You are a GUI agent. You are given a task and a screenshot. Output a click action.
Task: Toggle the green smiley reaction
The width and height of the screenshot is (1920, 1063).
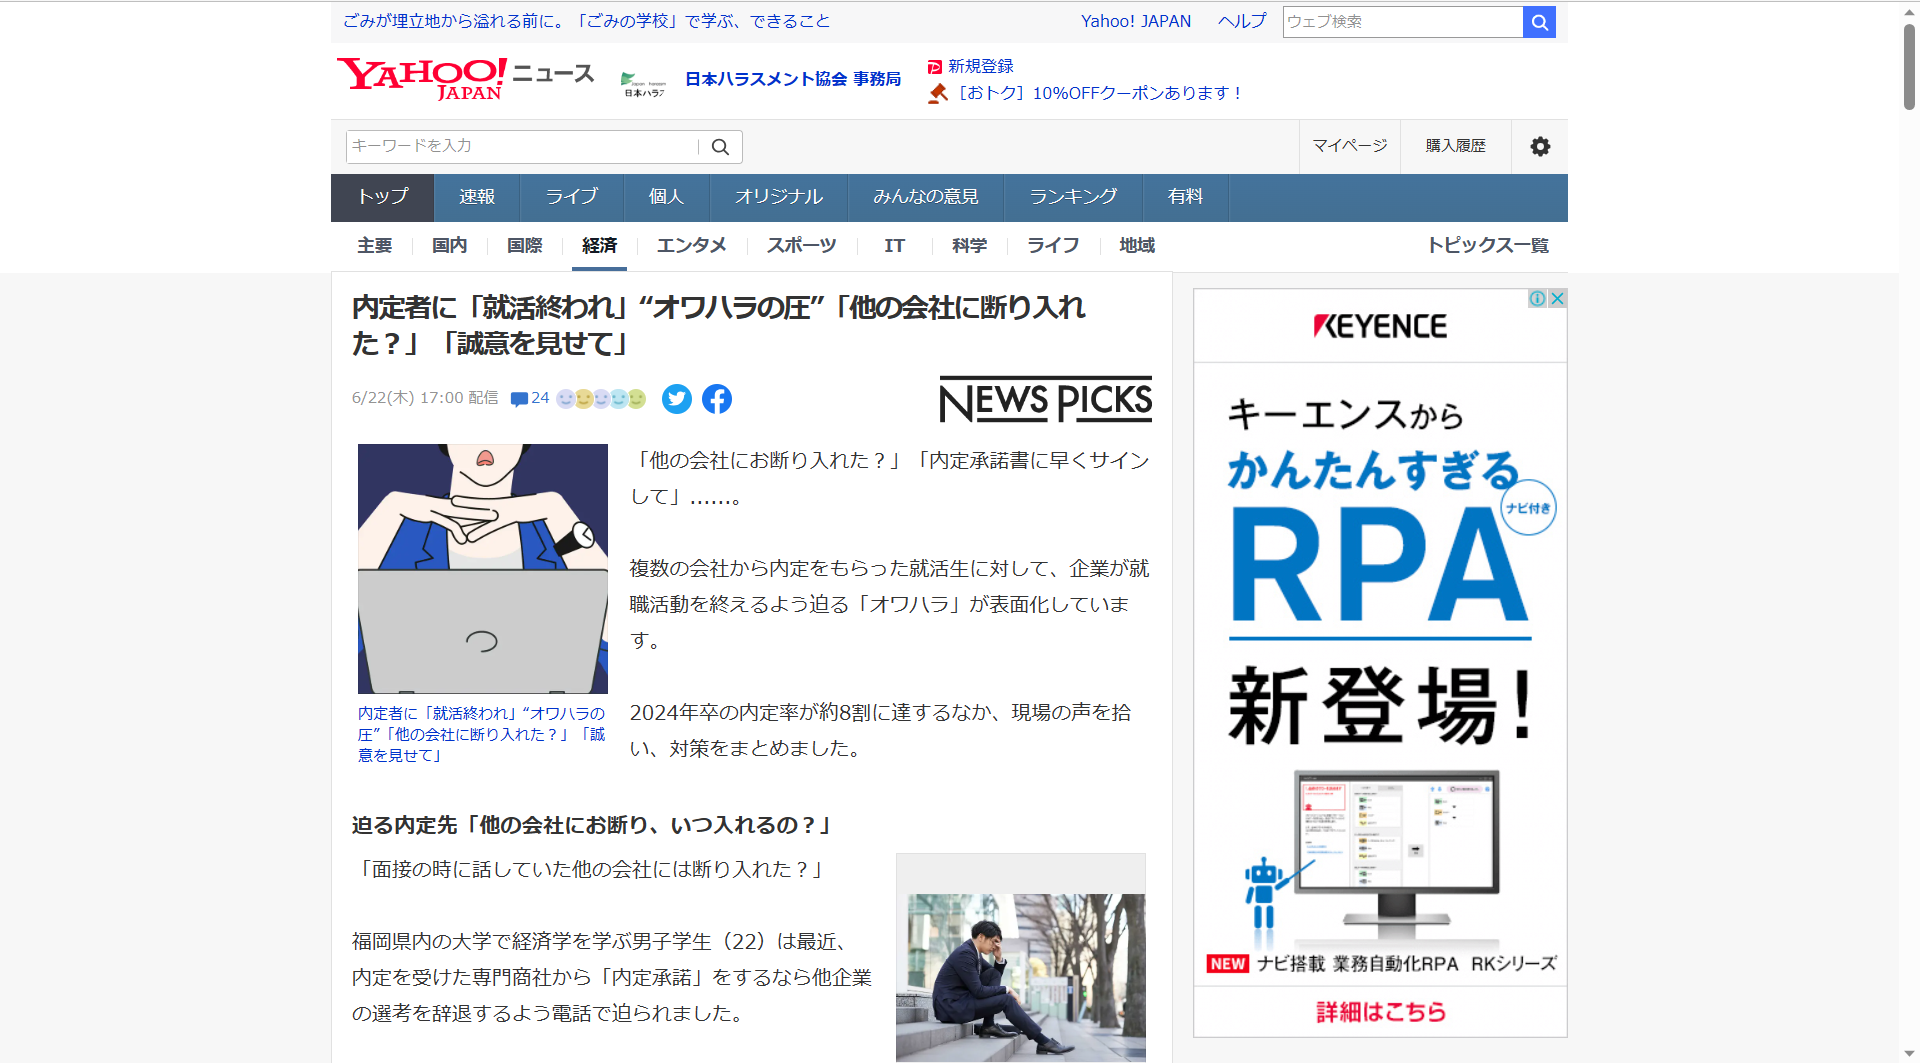pos(637,398)
